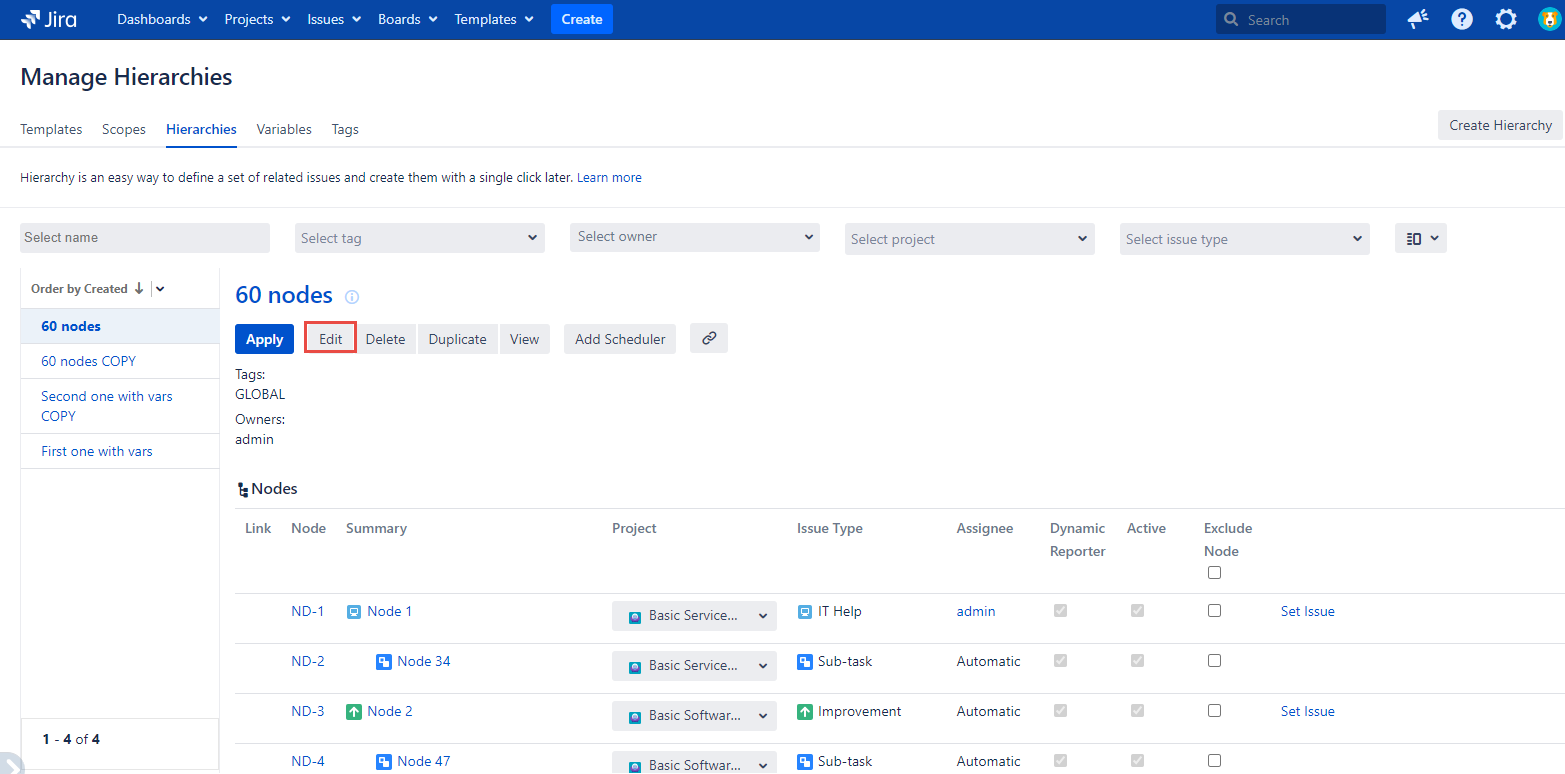This screenshot has height=774, width=1565.
Task: Open the column layout view selector
Action: pyautogui.click(x=1420, y=238)
